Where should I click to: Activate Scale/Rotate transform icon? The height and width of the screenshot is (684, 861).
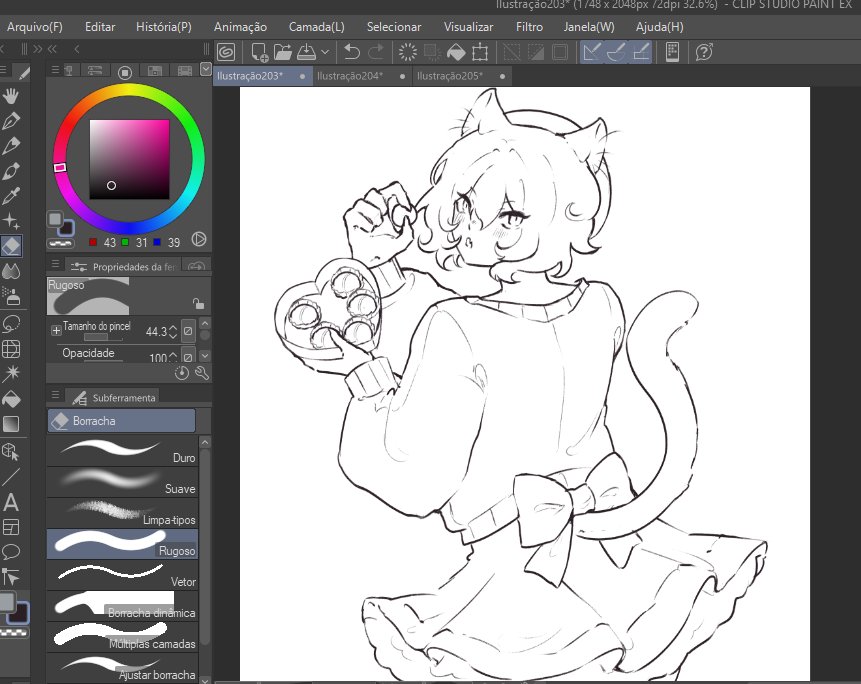[x=480, y=53]
